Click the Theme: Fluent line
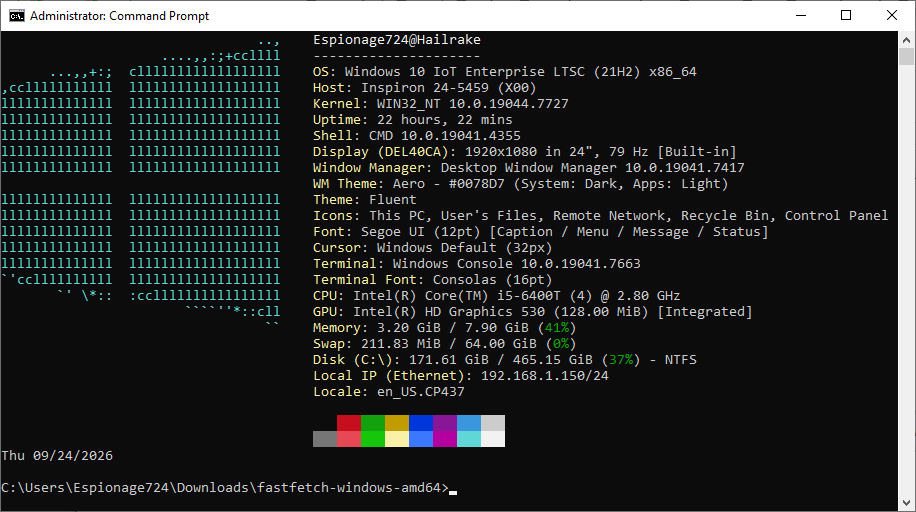This screenshot has height=512, width=916. (365, 200)
